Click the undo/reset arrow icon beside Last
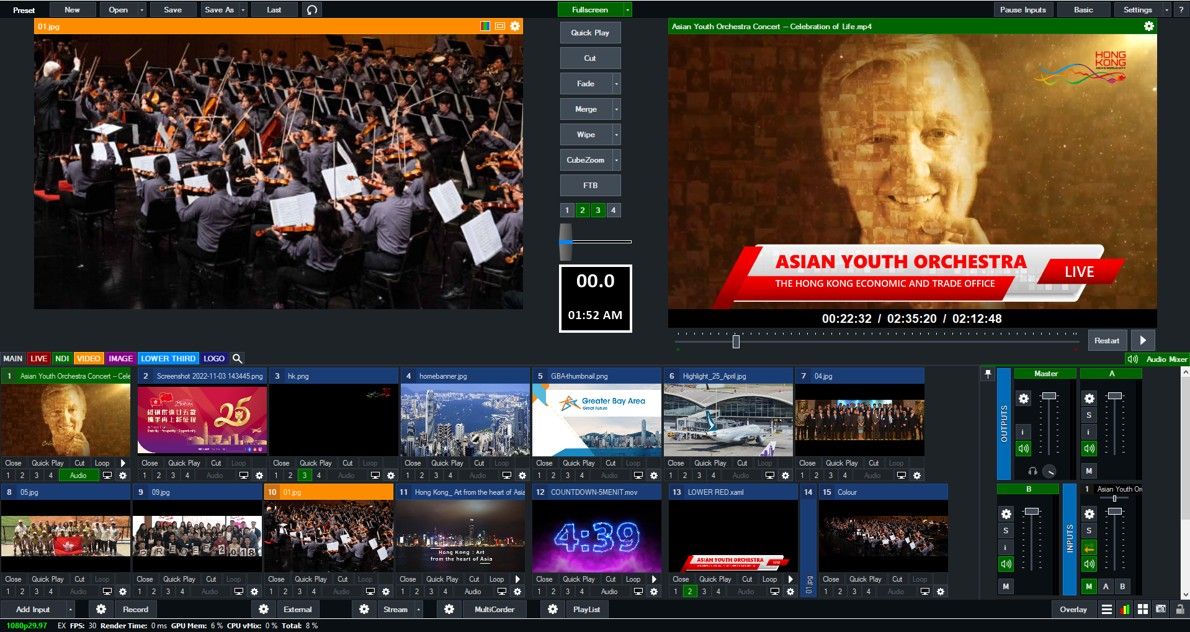Image resolution: width=1190 pixels, height=632 pixels. tap(313, 10)
